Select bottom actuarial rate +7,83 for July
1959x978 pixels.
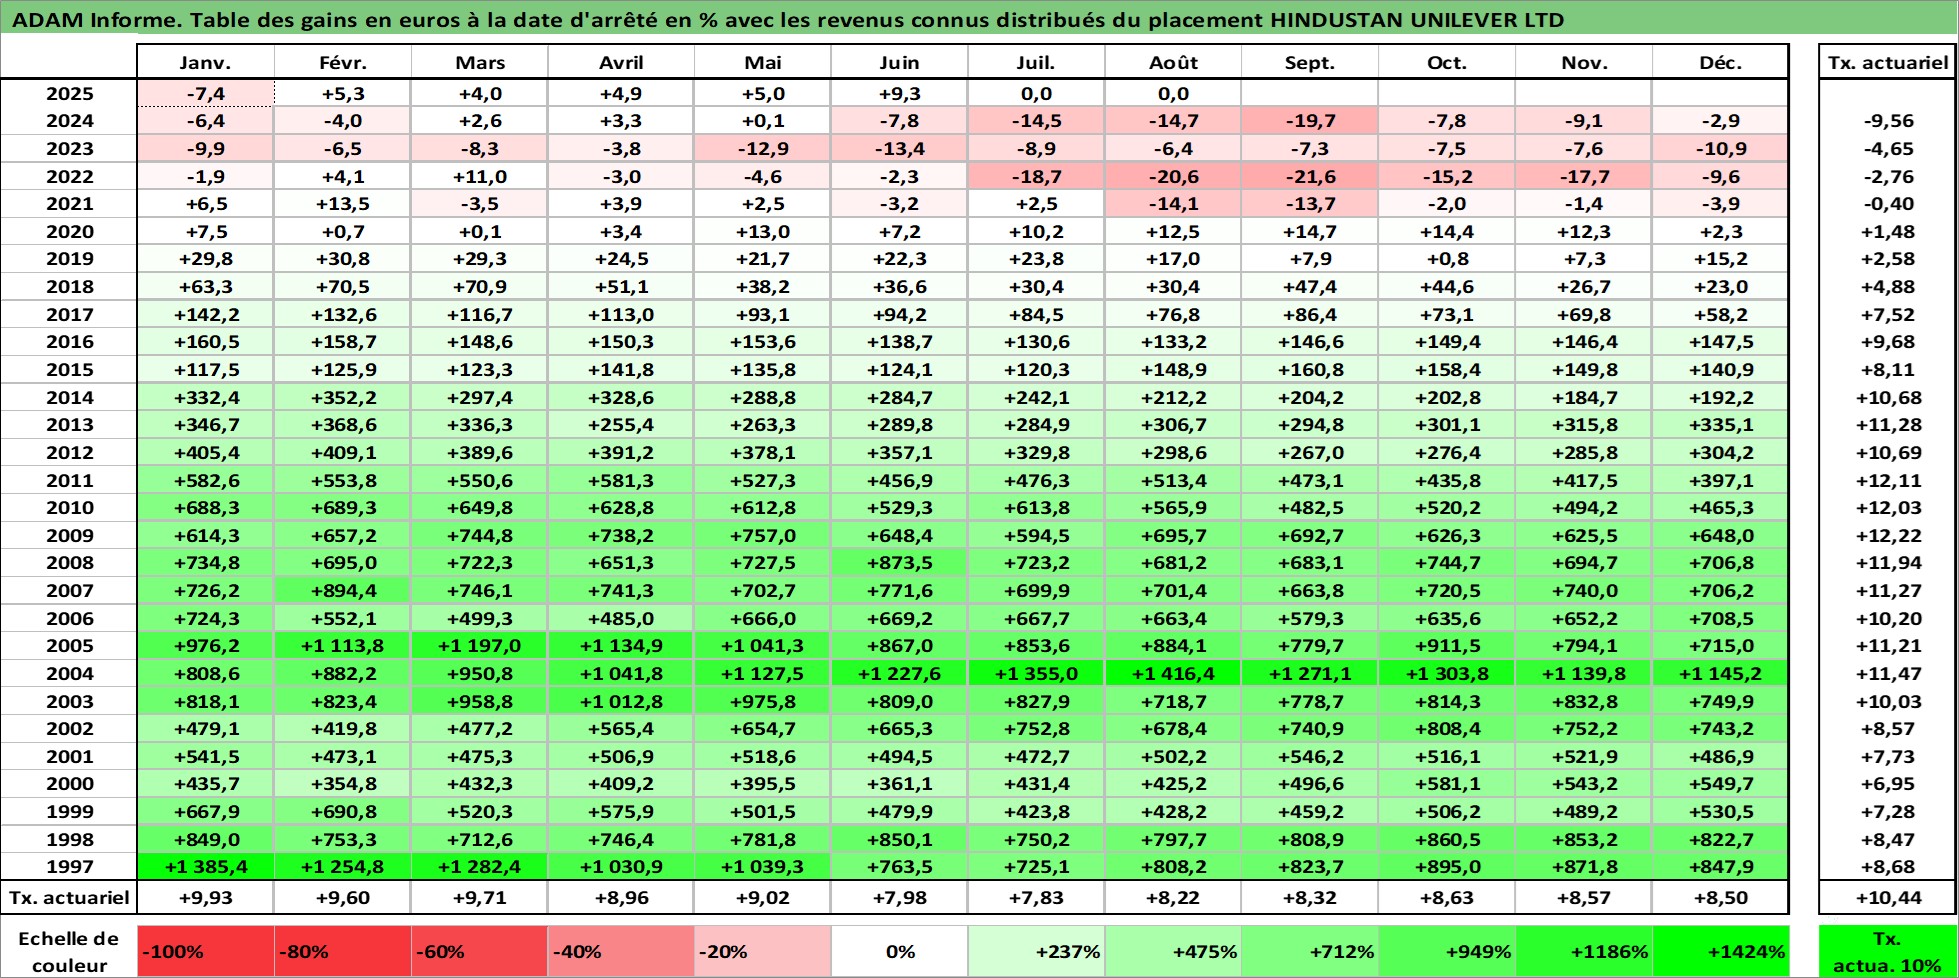tap(1036, 898)
